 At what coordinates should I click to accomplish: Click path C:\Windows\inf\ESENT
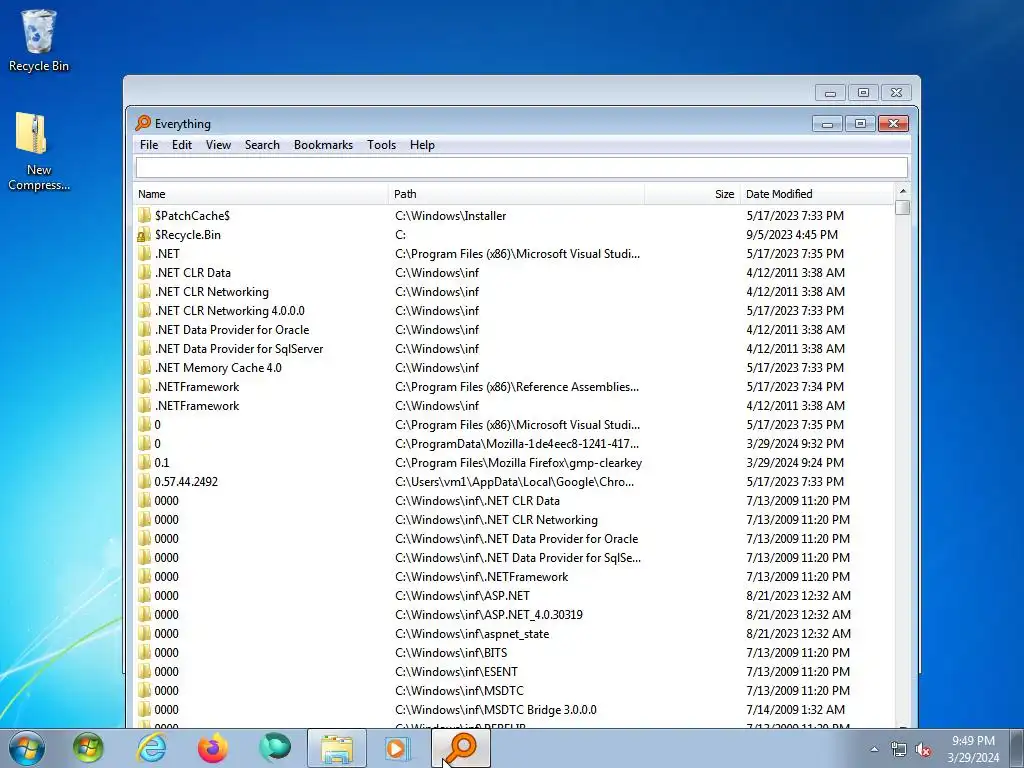tap(456, 671)
